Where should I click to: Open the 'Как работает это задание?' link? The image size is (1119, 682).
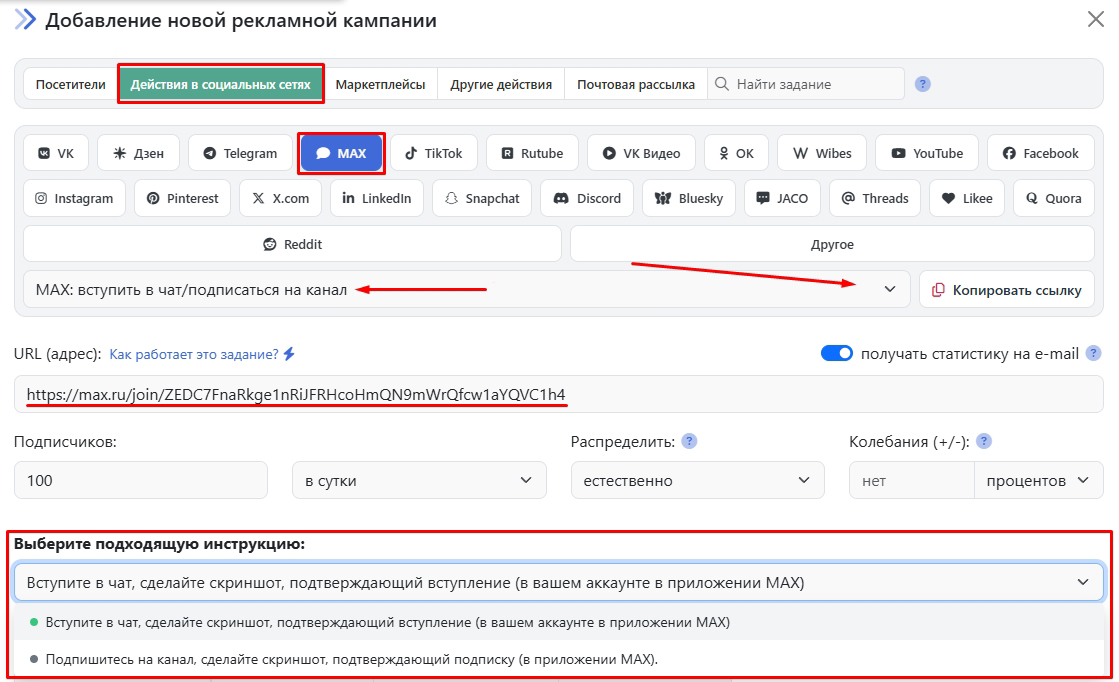[194, 354]
